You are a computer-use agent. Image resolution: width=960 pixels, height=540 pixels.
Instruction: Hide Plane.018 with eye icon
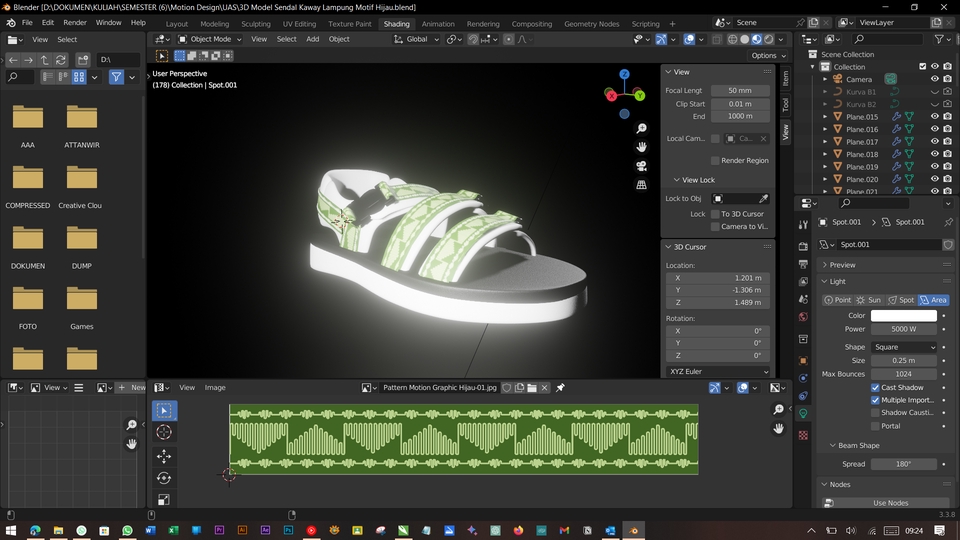tap(934, 154)
